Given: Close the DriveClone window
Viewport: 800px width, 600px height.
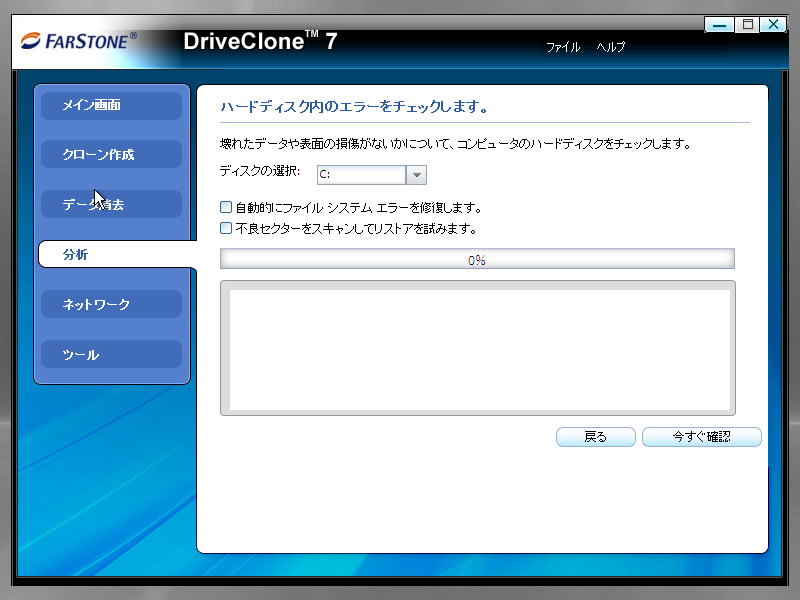Looking at the screenshot, I should point(773,24).
